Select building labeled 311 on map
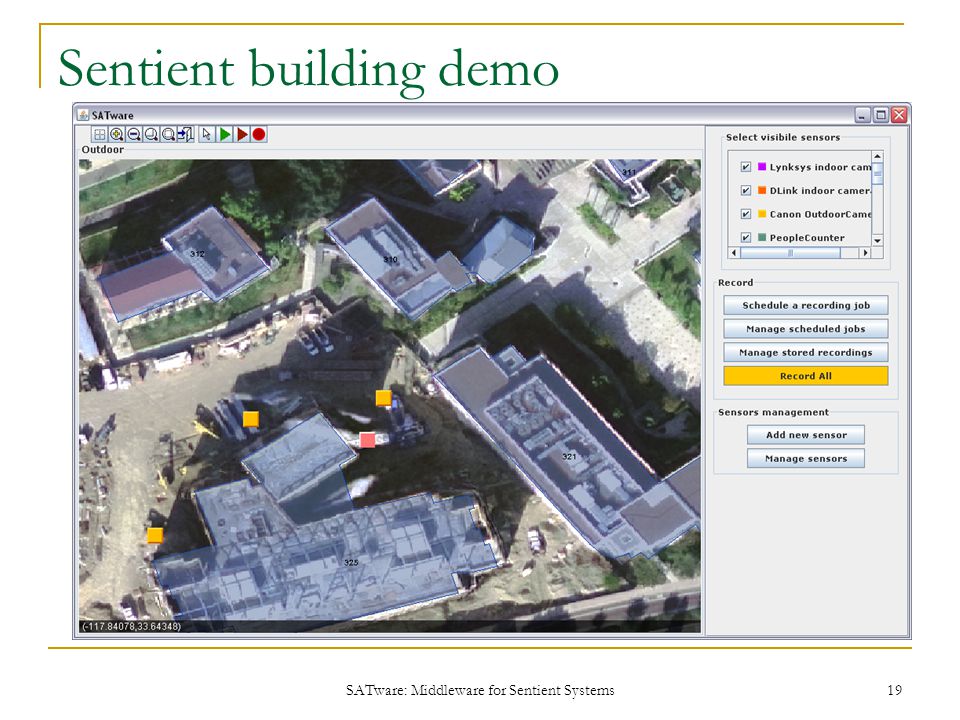The width and height of the screenshot is (960, 720). pos(629,172)
